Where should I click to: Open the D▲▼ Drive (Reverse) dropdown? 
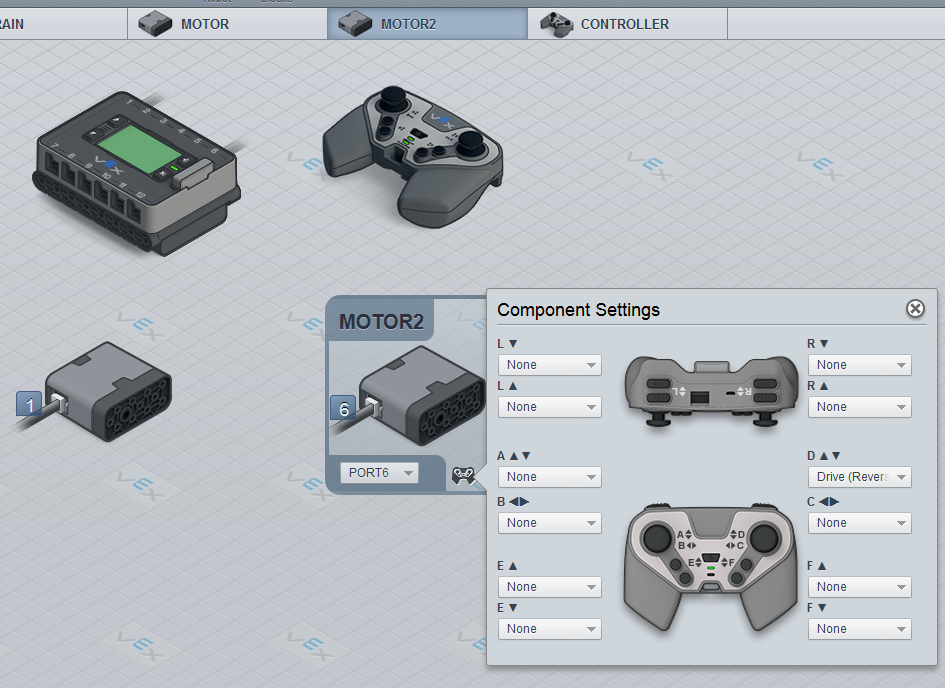(x=859, y=477)
